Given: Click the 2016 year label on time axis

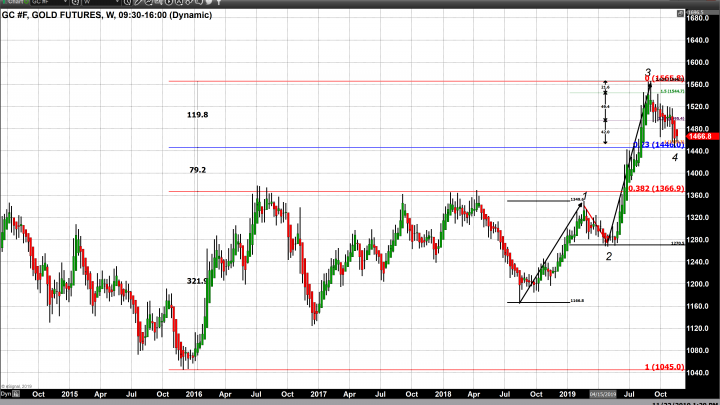Looking at the screenshot, I should [x=194, y=394].
